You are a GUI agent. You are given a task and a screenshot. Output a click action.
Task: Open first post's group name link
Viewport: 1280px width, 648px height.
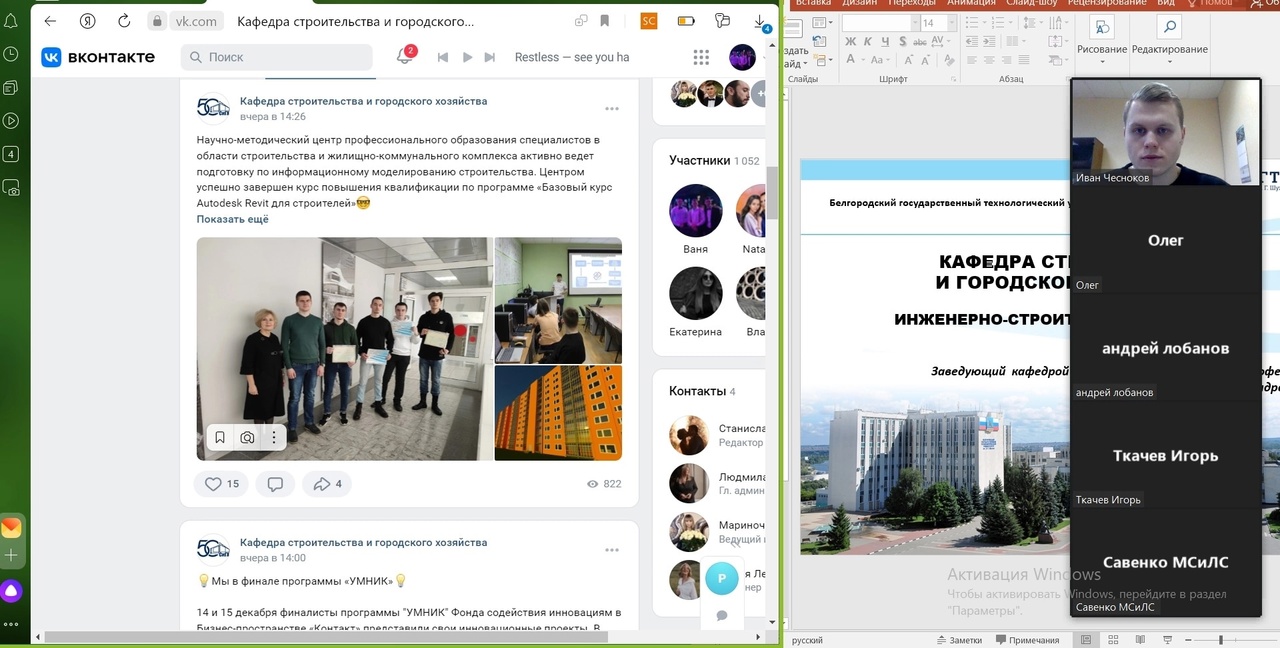point(363,101)
